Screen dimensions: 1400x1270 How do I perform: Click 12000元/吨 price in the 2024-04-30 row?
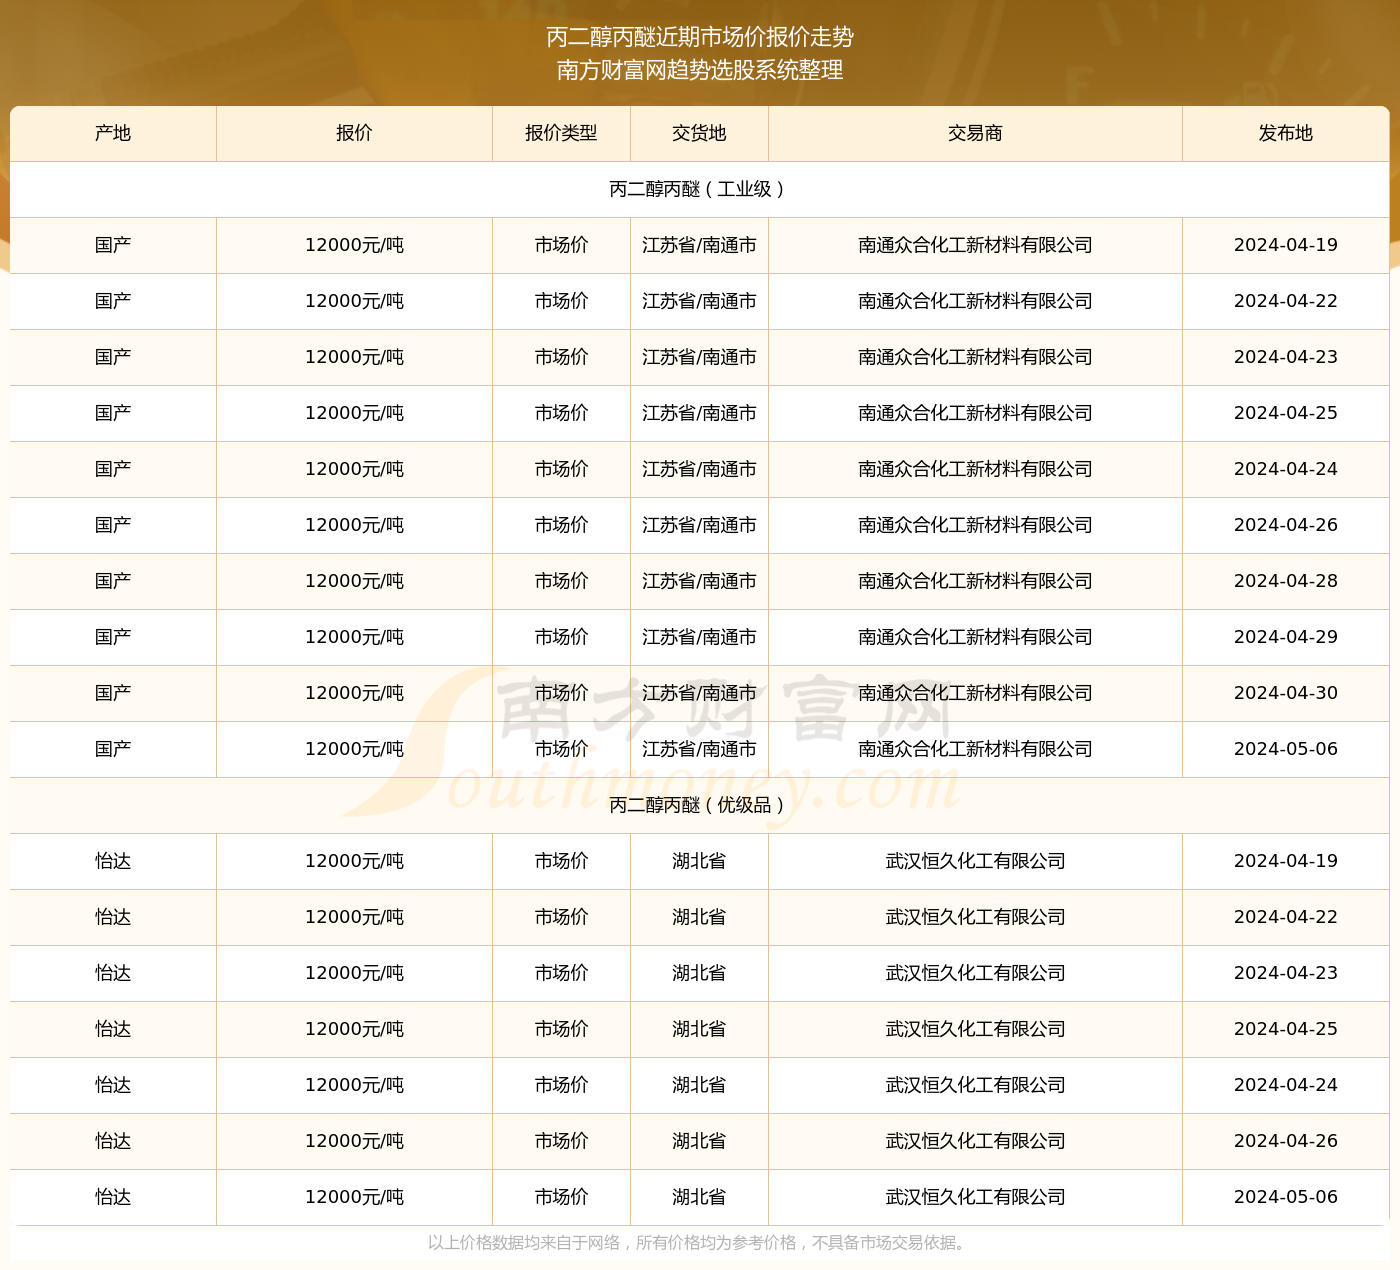(354, 693)
